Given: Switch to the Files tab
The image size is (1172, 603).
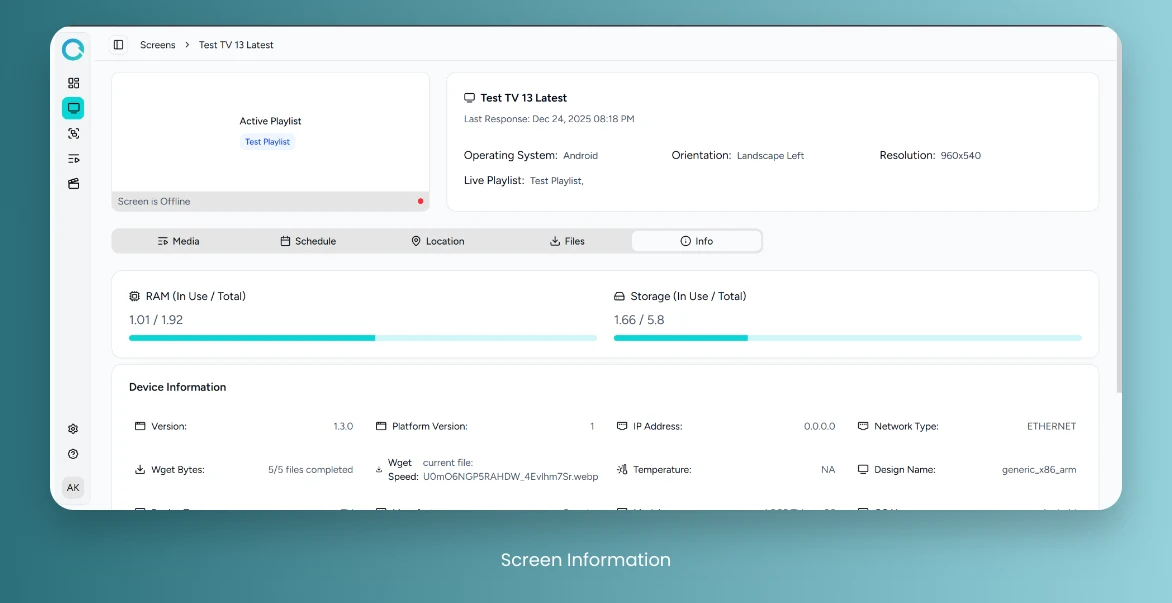Looking at the screenshot, I should click(567, 241).
